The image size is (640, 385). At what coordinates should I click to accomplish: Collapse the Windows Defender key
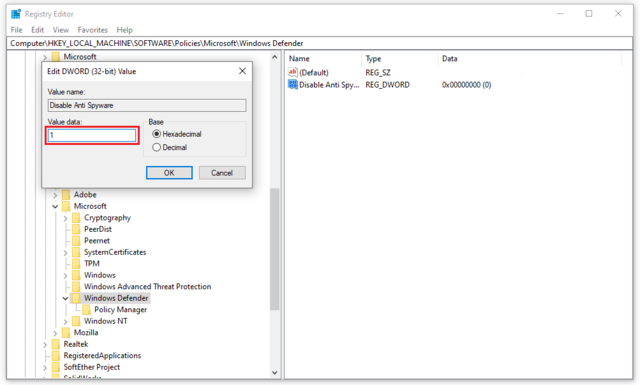[65, 298]
